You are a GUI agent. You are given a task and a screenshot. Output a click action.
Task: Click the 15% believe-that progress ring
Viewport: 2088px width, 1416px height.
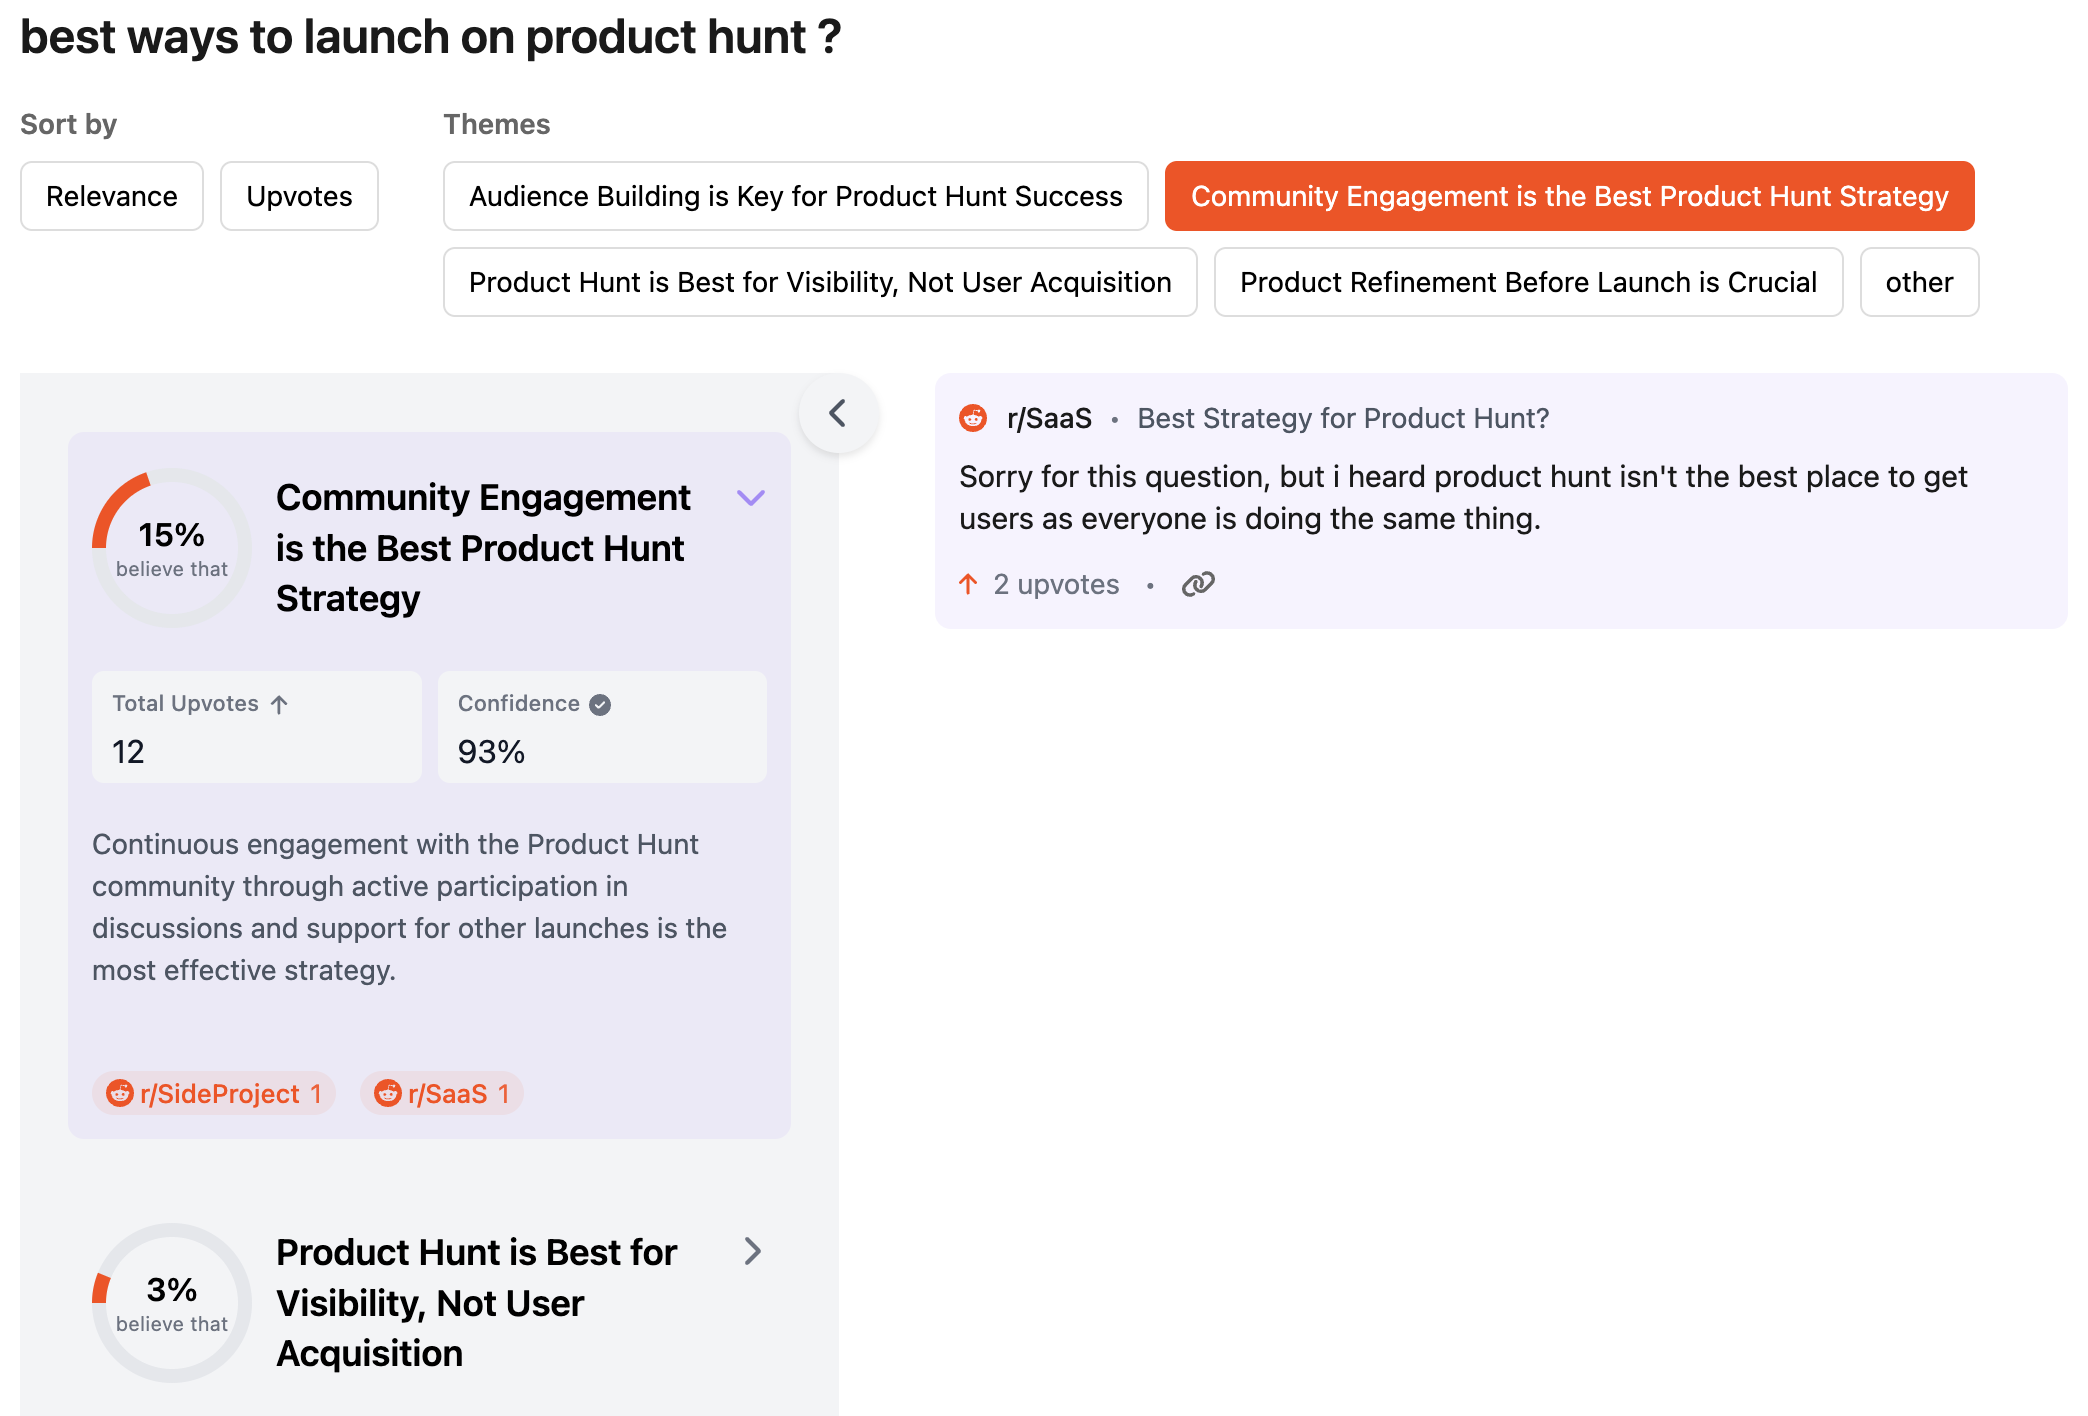[172, 548]
